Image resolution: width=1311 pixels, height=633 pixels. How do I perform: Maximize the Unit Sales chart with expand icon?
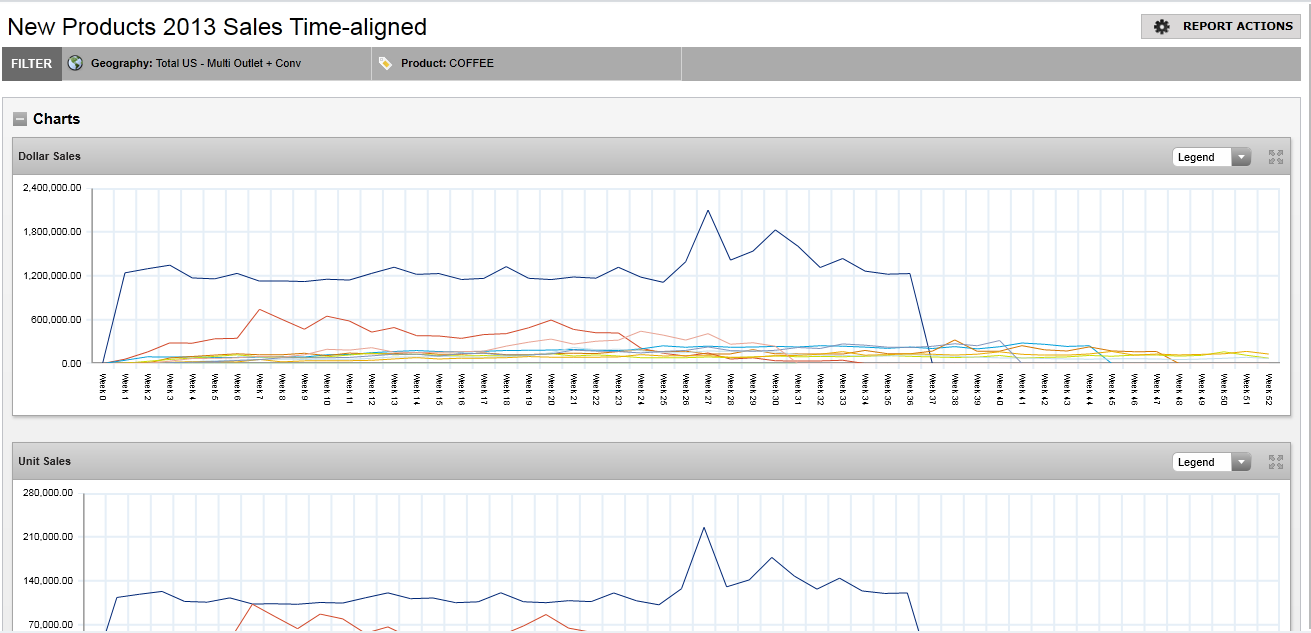tap(1275, 462)
